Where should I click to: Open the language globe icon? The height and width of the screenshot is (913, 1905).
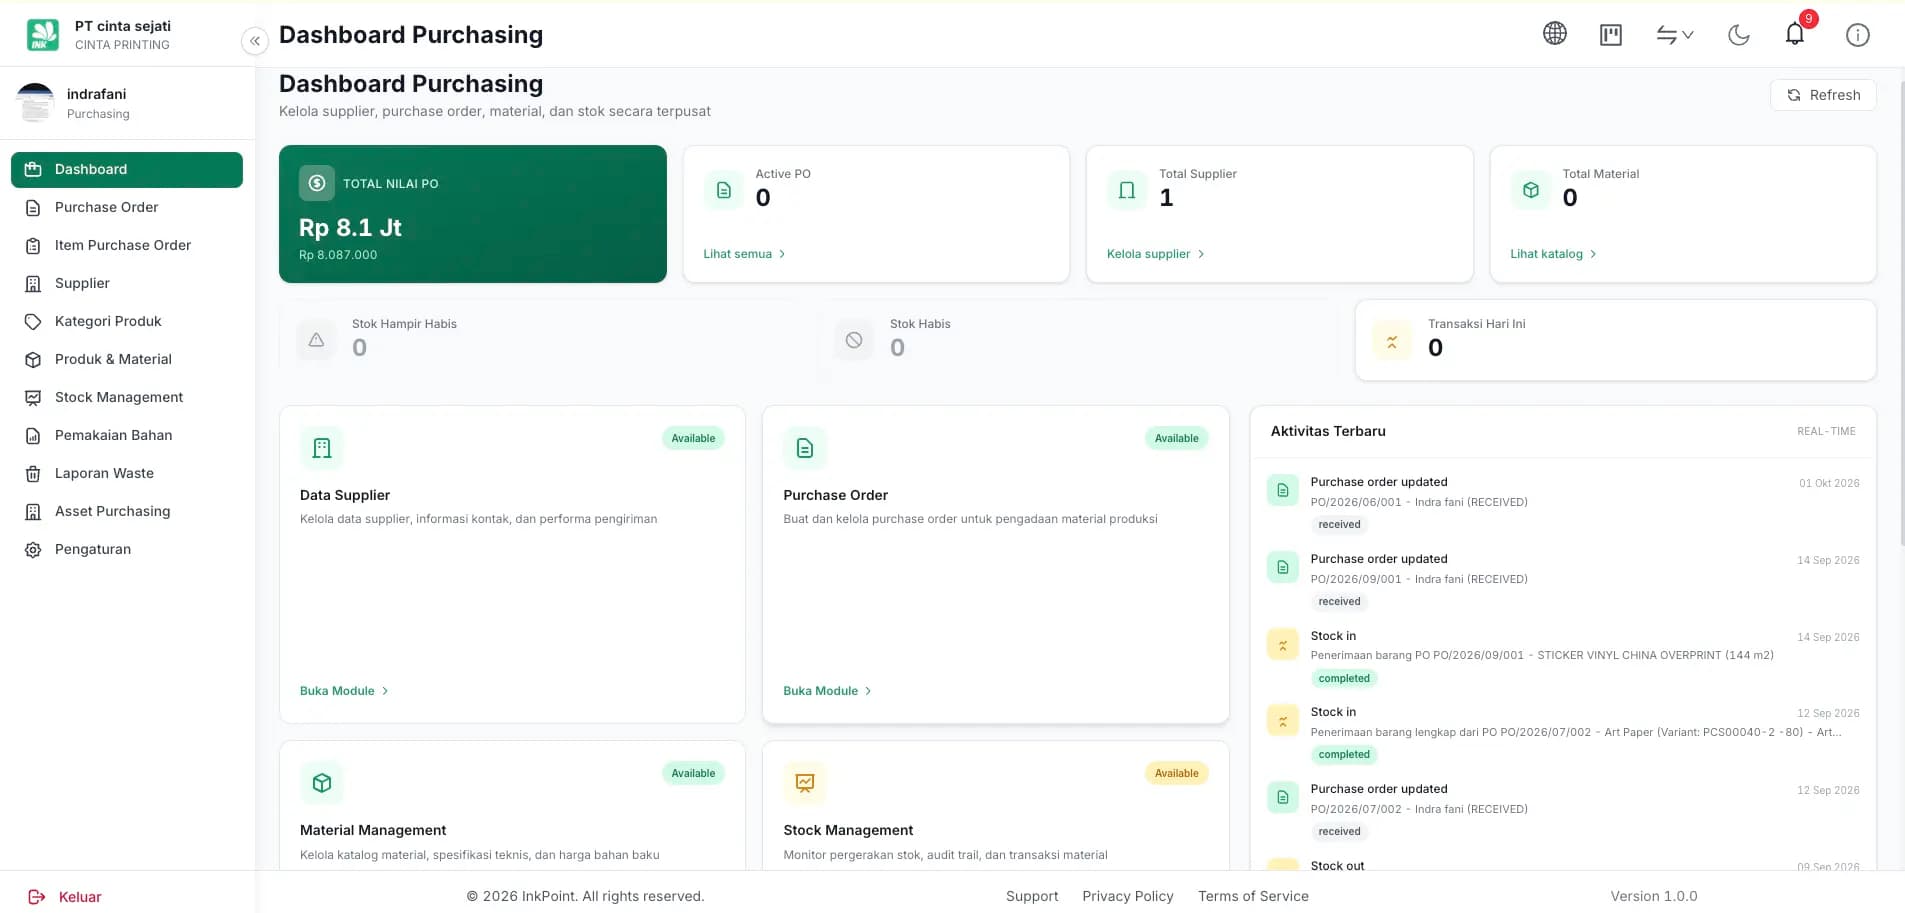pos(1555,34)
